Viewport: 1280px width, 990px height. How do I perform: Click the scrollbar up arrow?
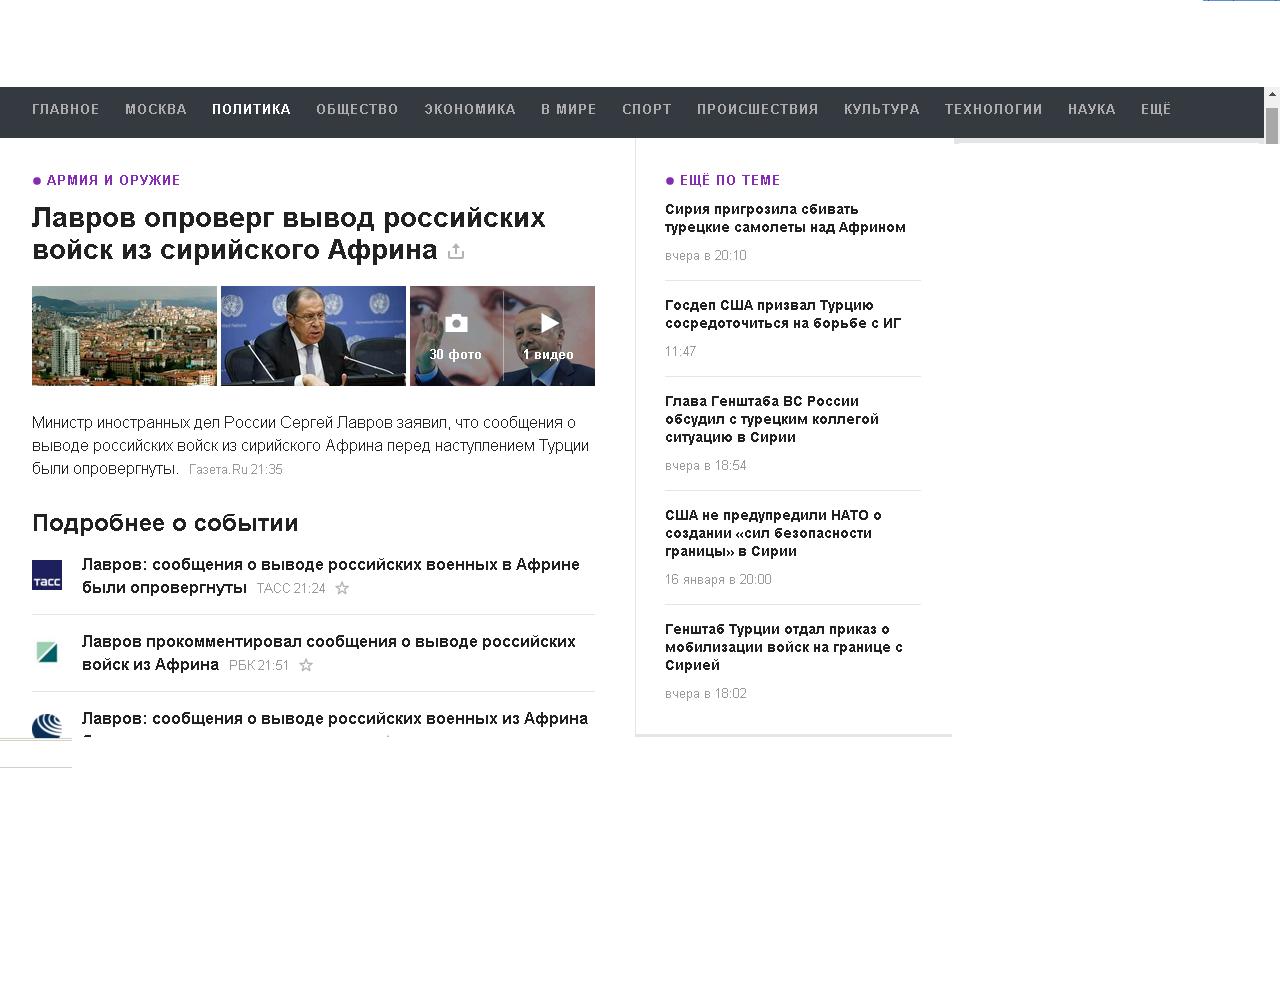(1272, 95)
